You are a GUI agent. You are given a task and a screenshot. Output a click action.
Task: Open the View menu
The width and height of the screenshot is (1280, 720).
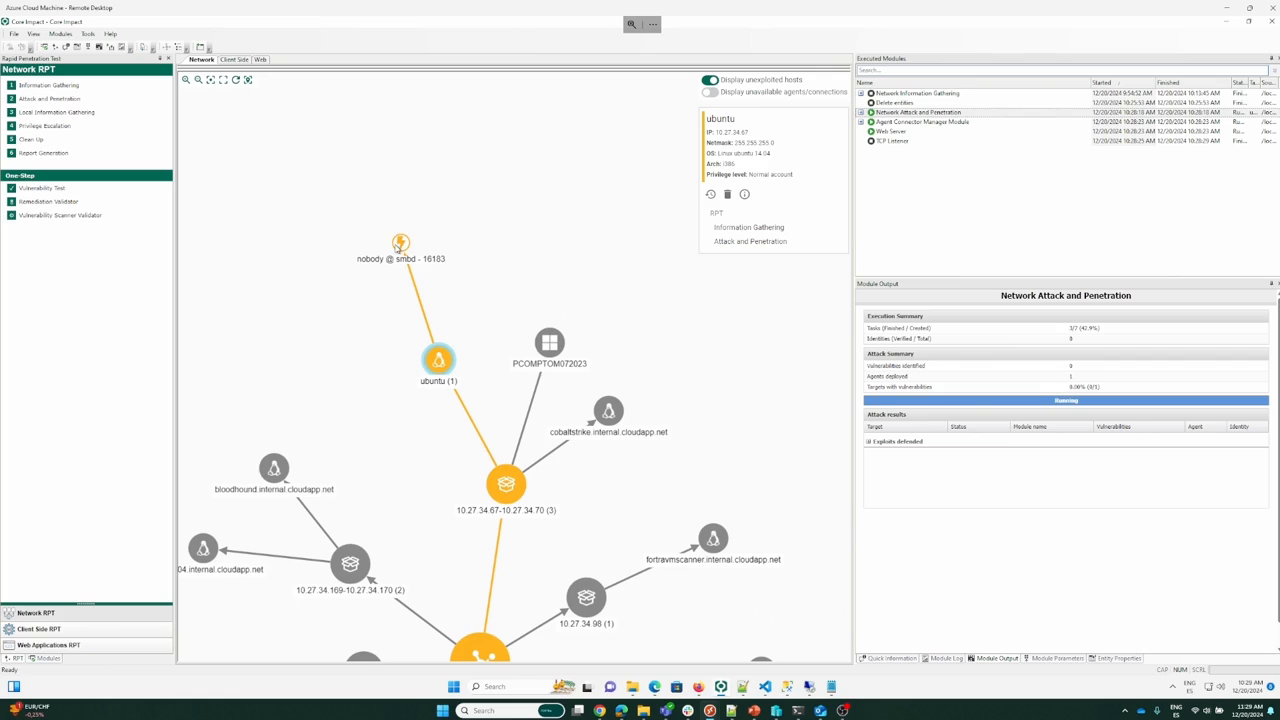pyautogui.click(x=33, y=34)
